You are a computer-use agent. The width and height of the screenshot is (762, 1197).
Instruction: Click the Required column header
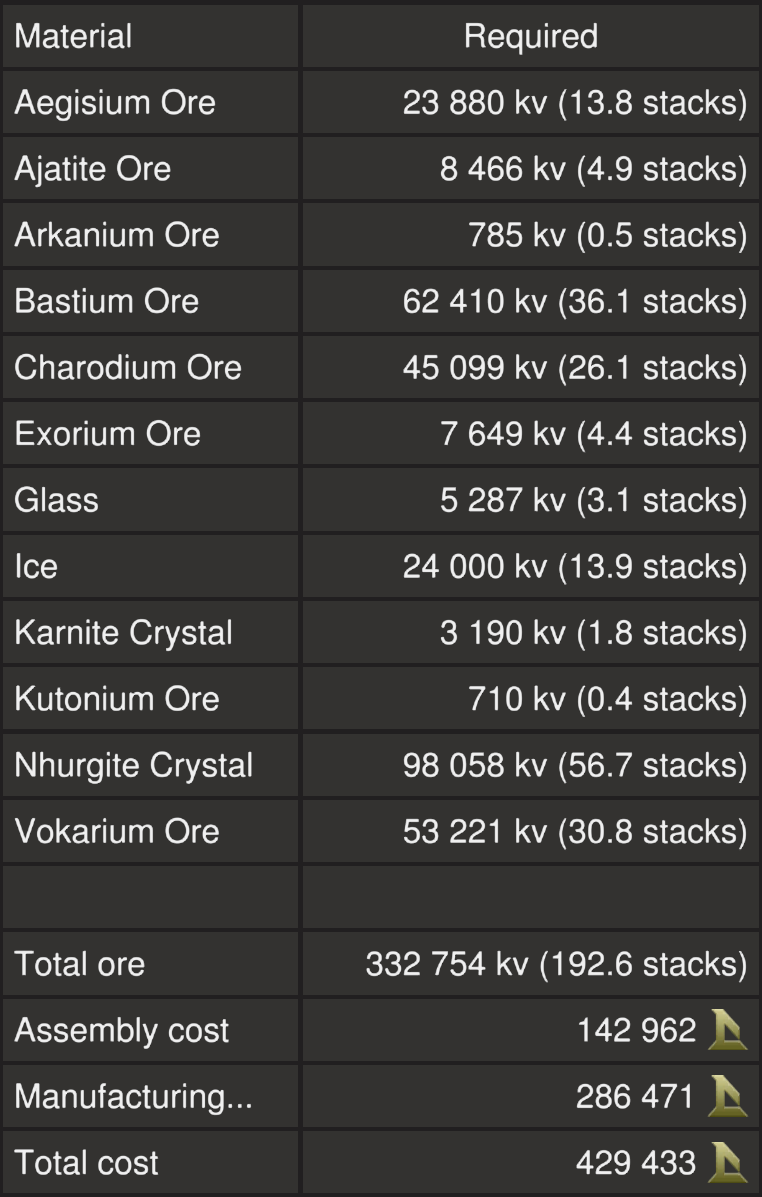pos(530,37)
